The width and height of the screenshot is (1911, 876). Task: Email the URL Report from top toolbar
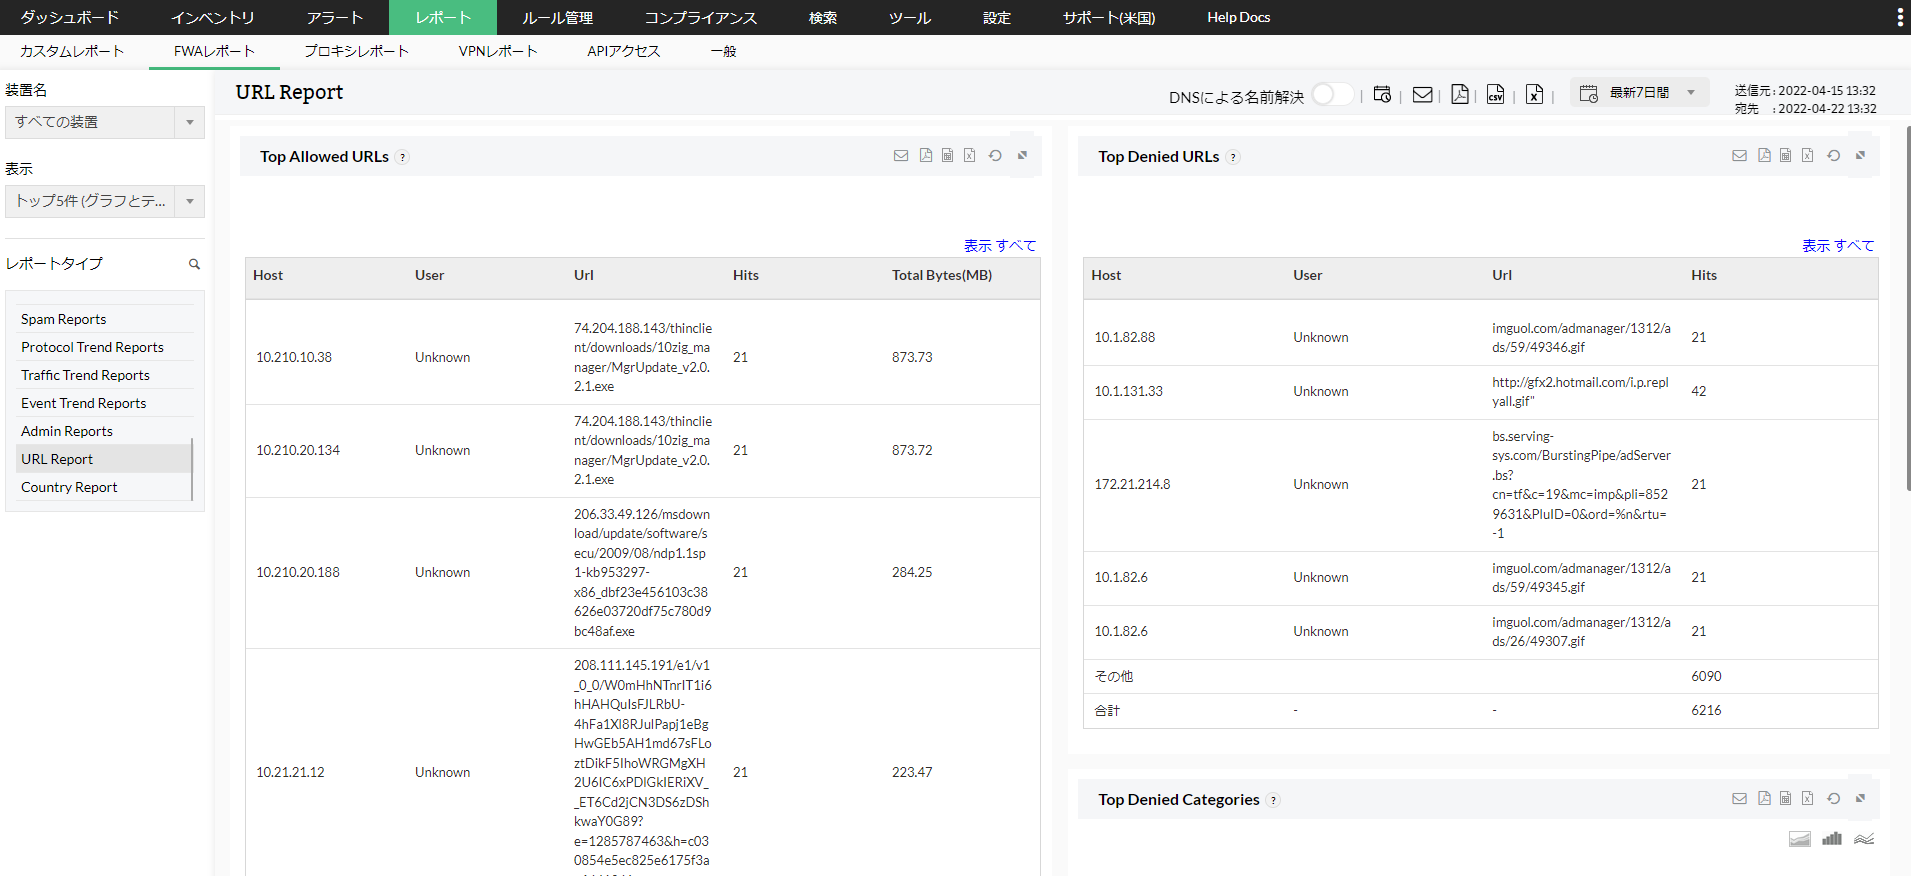pos(1422,94)
